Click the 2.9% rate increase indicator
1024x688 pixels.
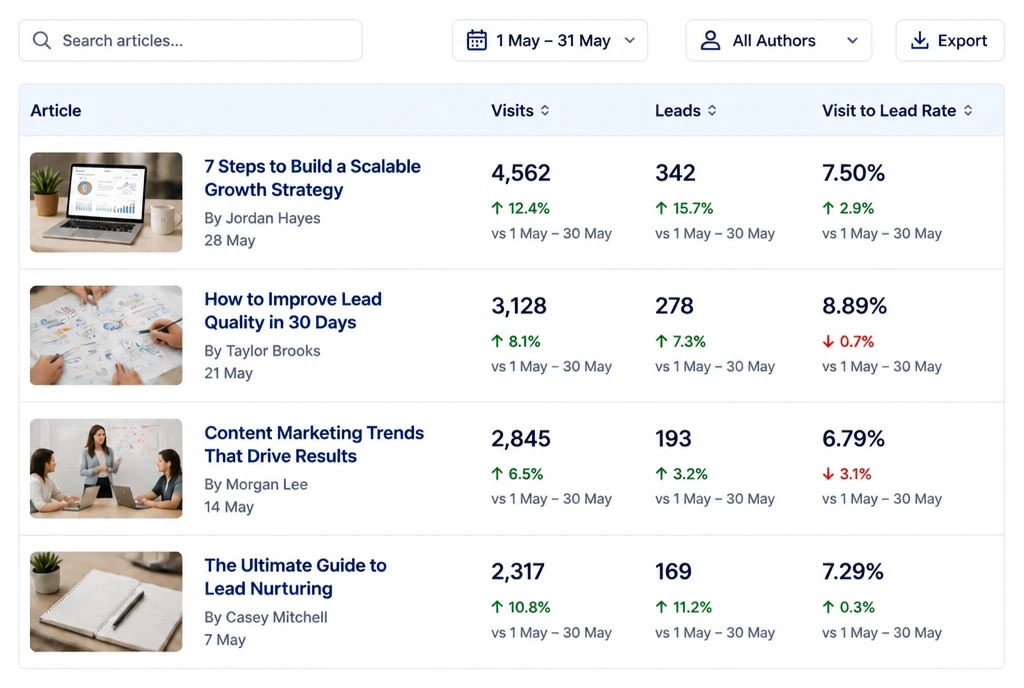click(x=848, y=208)
